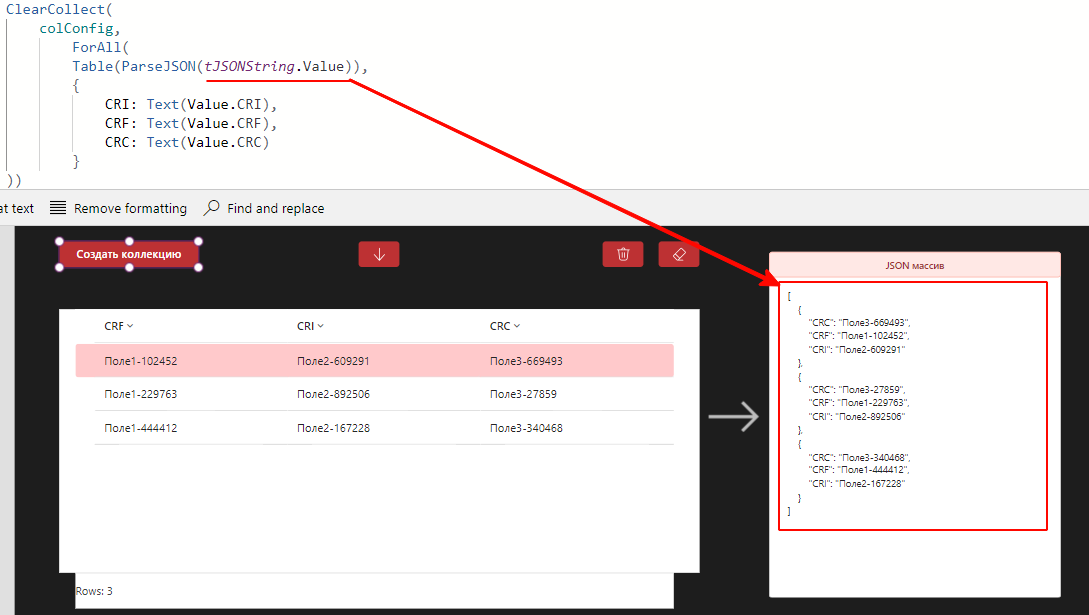Click the large gray right arrow
The width and height of the screenshot is (1089, 615).
click(734, 416)
